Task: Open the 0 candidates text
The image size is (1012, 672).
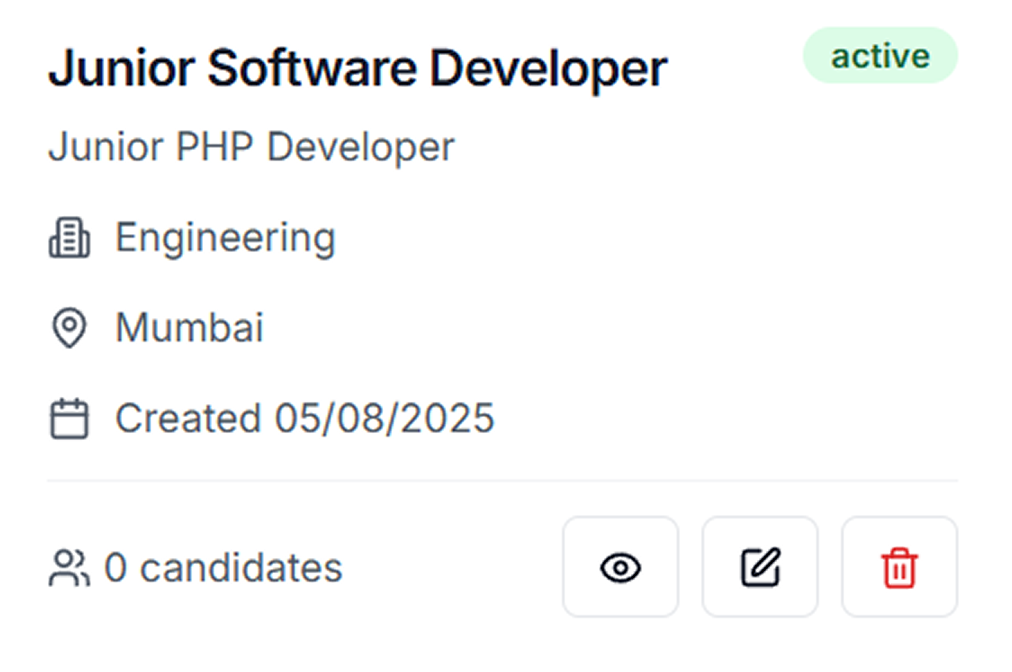Action: 223,568
